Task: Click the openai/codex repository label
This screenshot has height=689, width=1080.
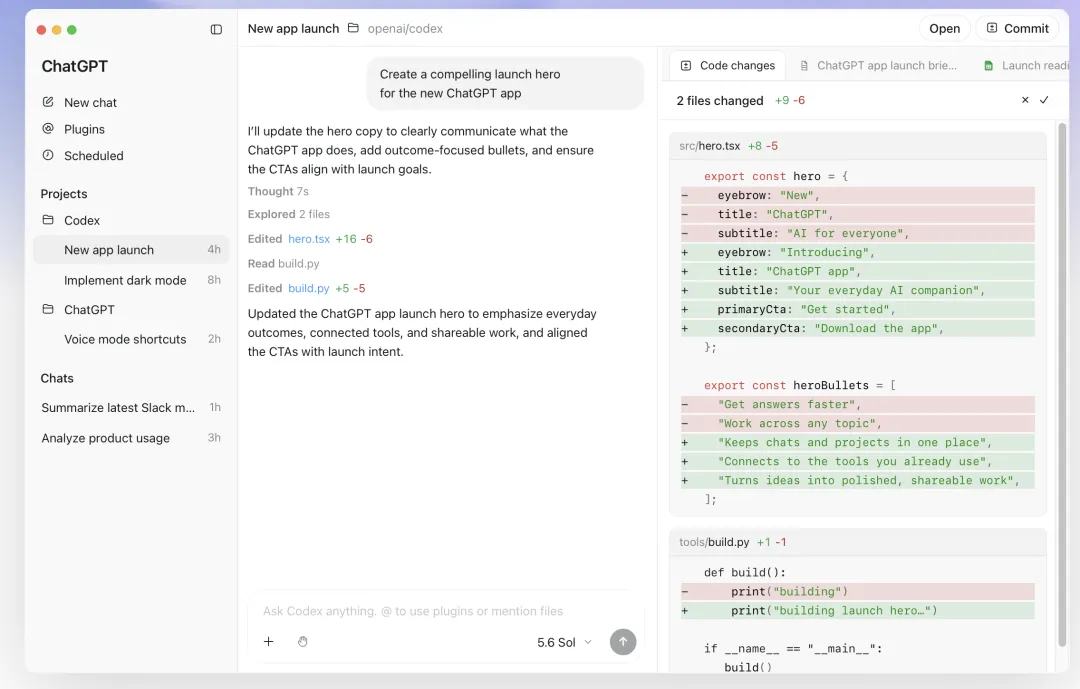Action: click(405, 28)
